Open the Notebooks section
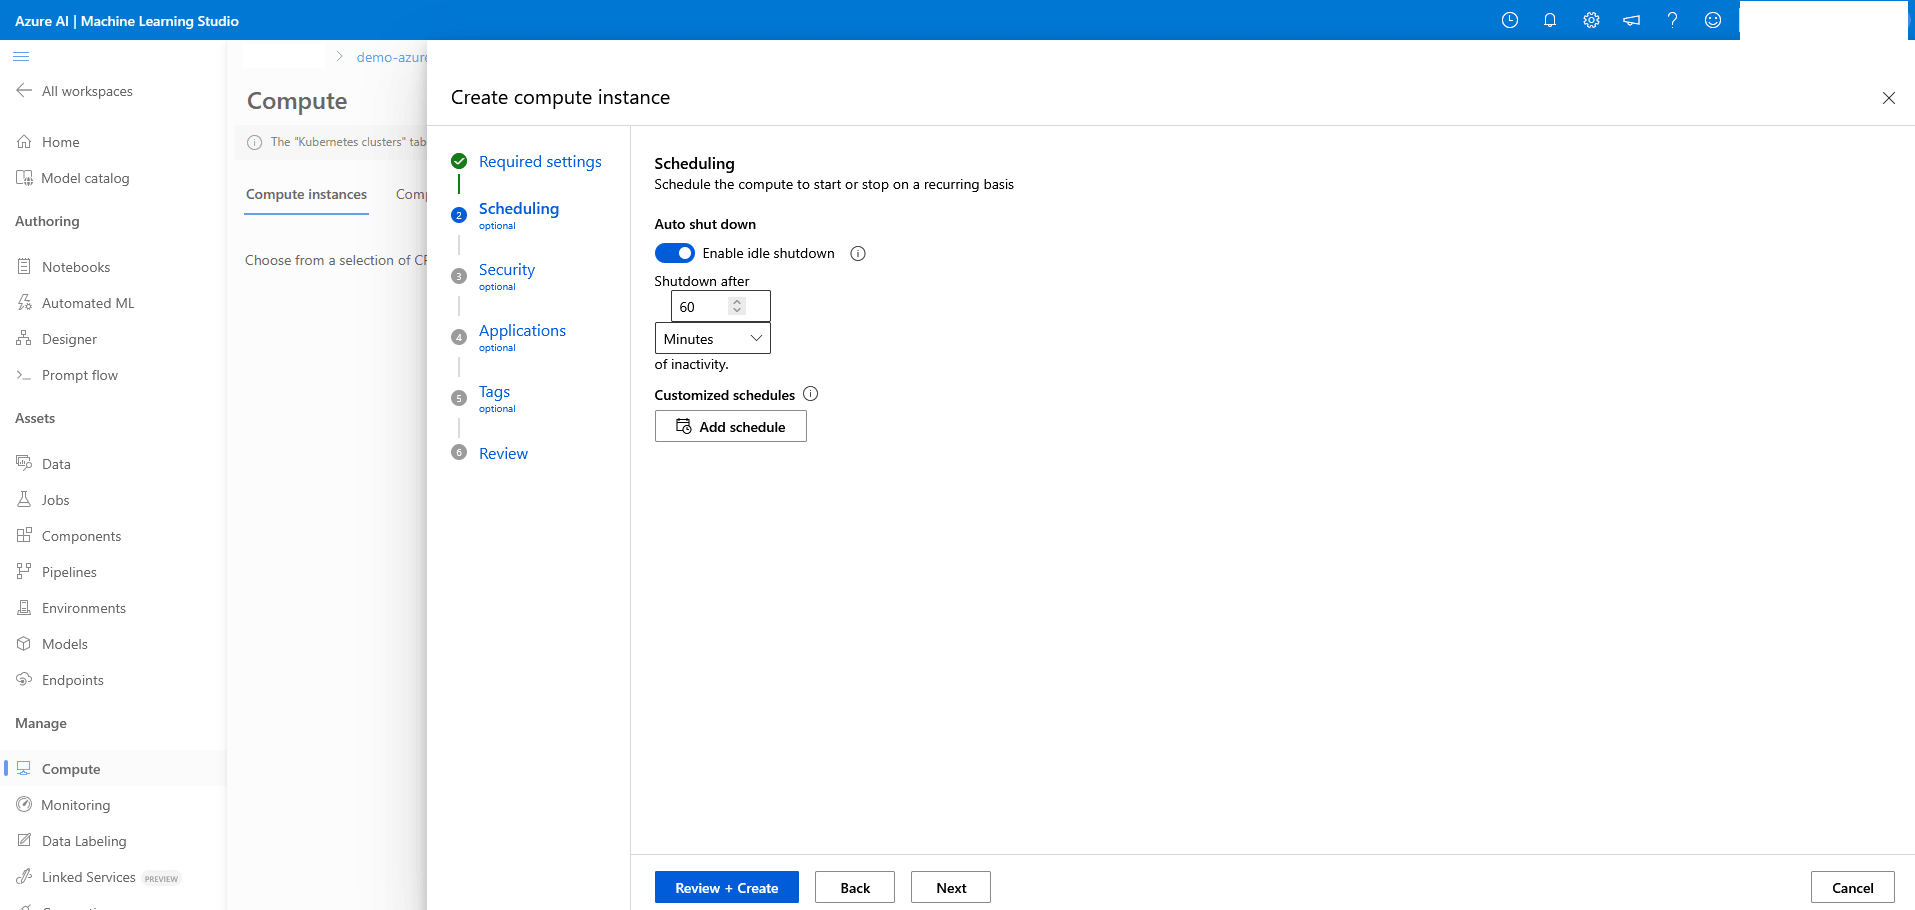This screenshot has height=910, width=1915. (x=76, y=266)
